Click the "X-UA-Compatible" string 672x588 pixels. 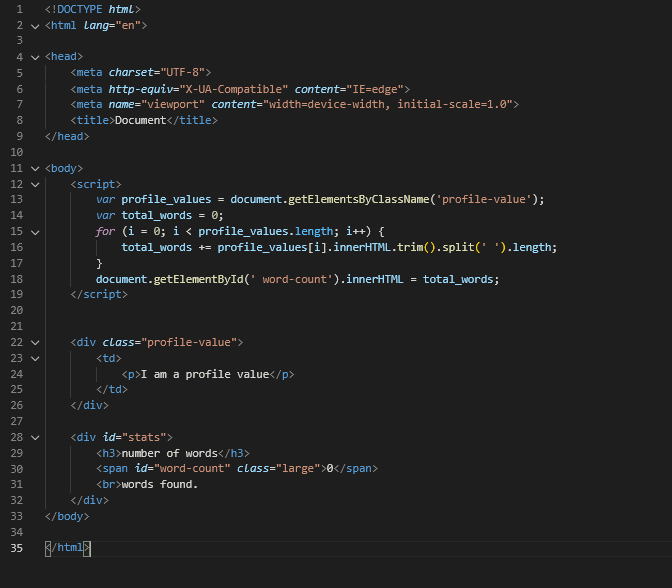(x=234, y=89)
